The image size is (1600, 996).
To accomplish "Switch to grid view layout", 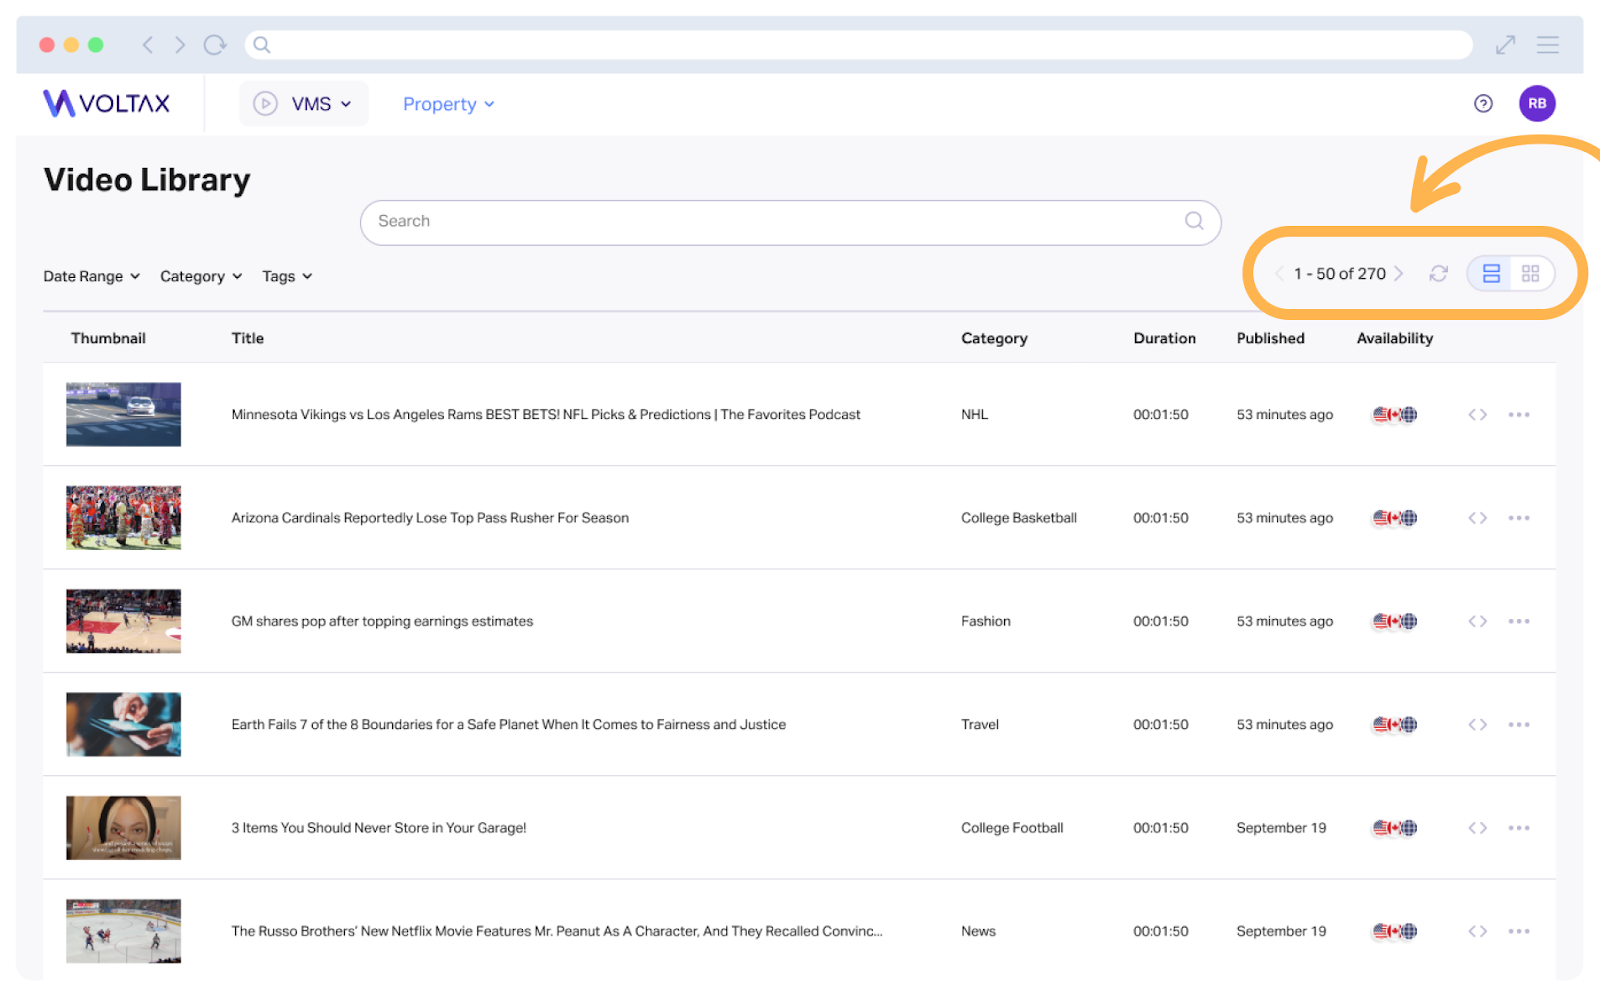I will pyautogui.click(x=1530, y=274).
